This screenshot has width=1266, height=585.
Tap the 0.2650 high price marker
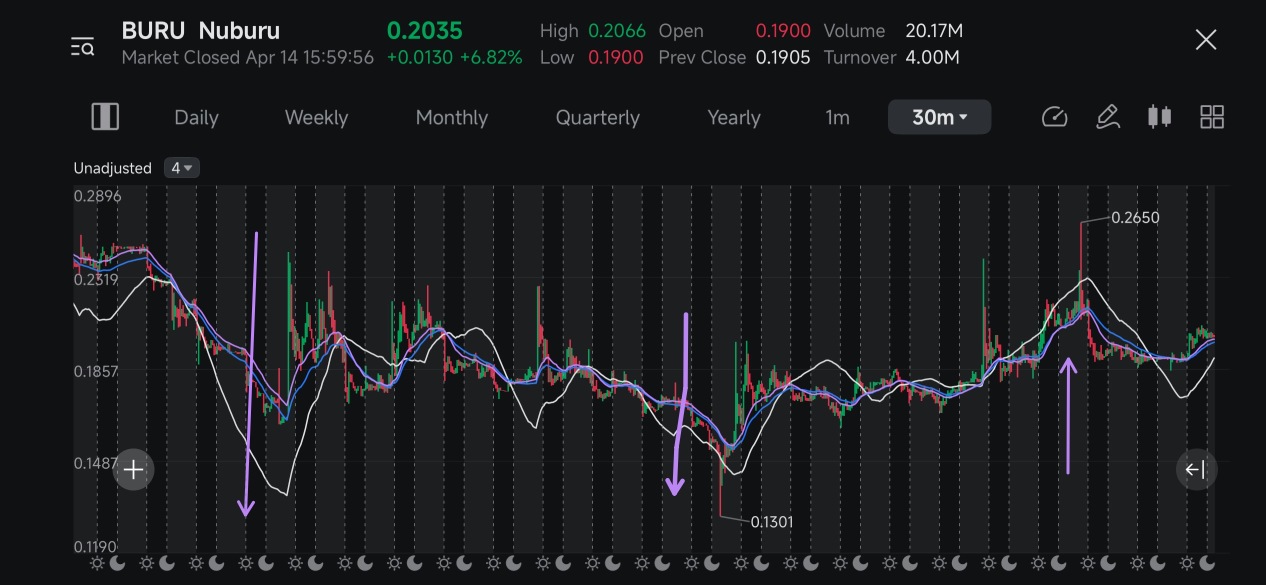coord(1135,217)
